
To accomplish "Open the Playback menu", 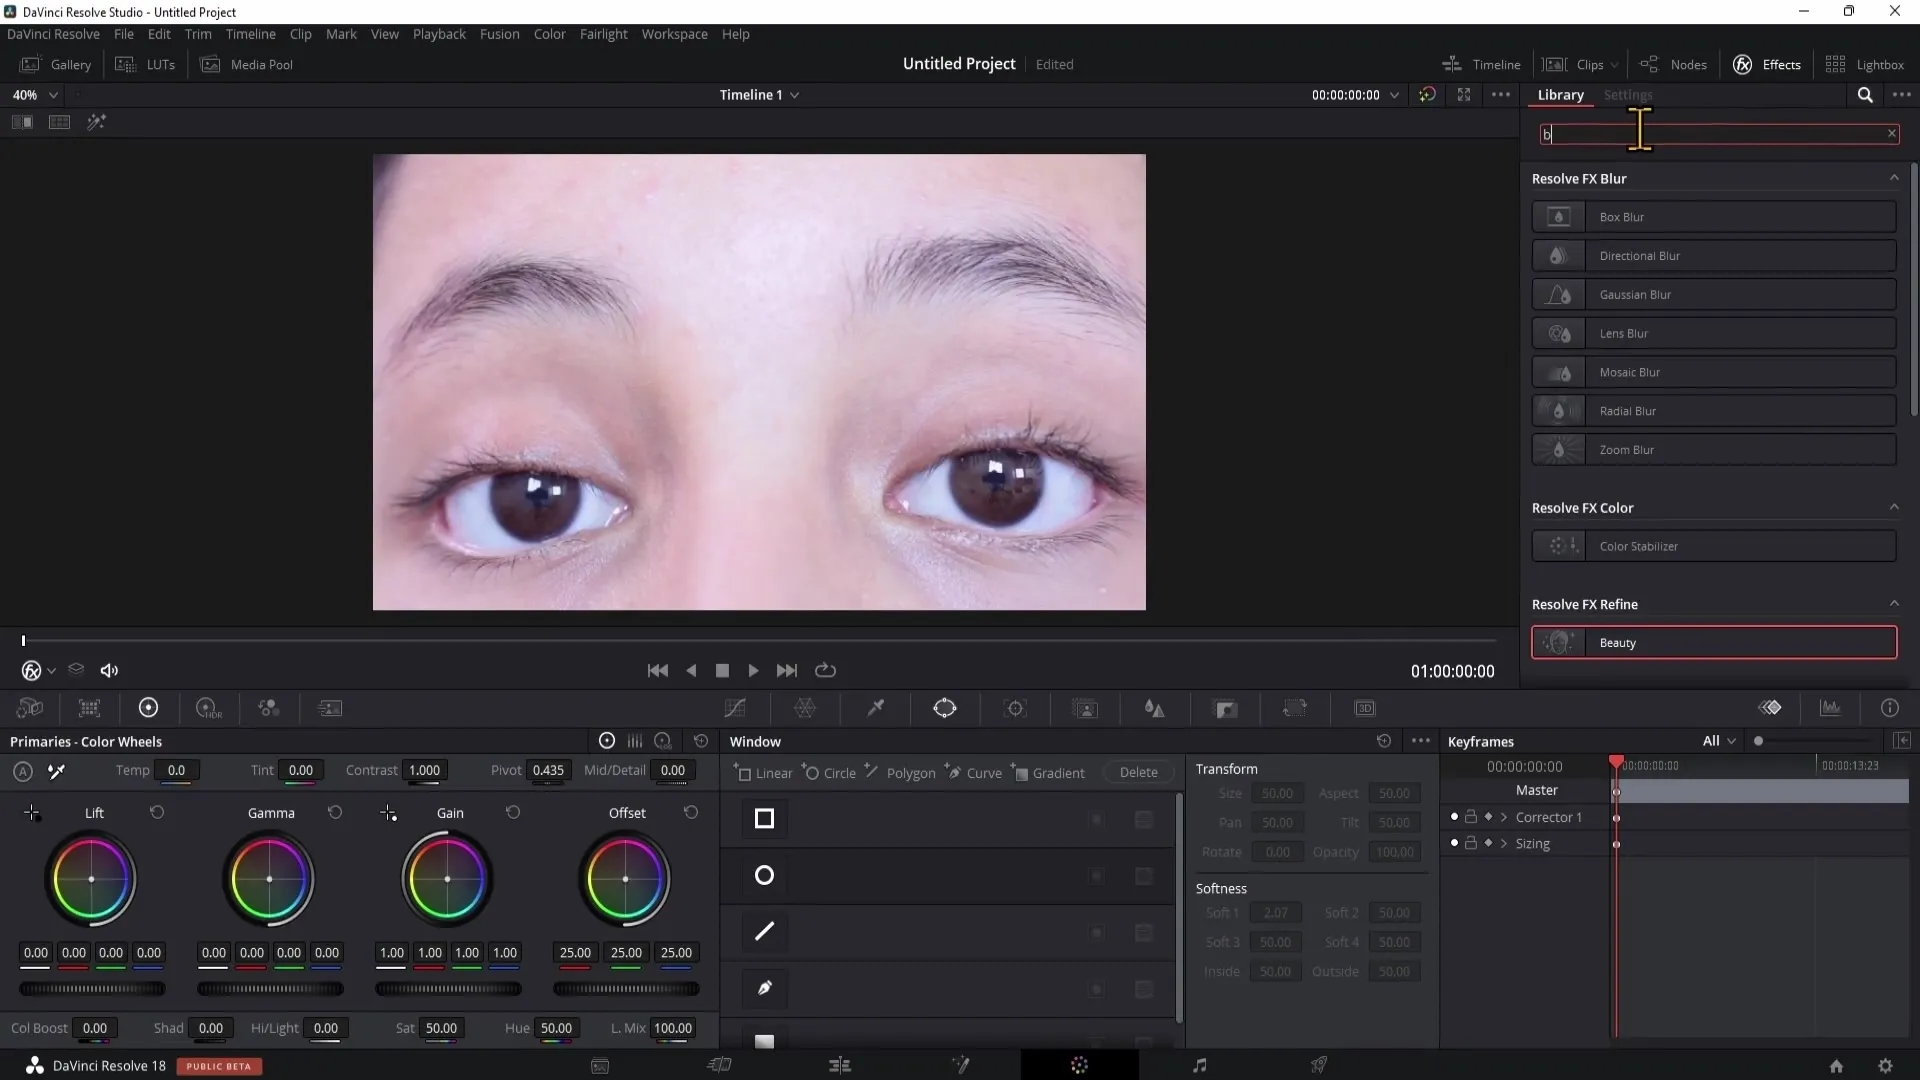I will tap(439, 34).
